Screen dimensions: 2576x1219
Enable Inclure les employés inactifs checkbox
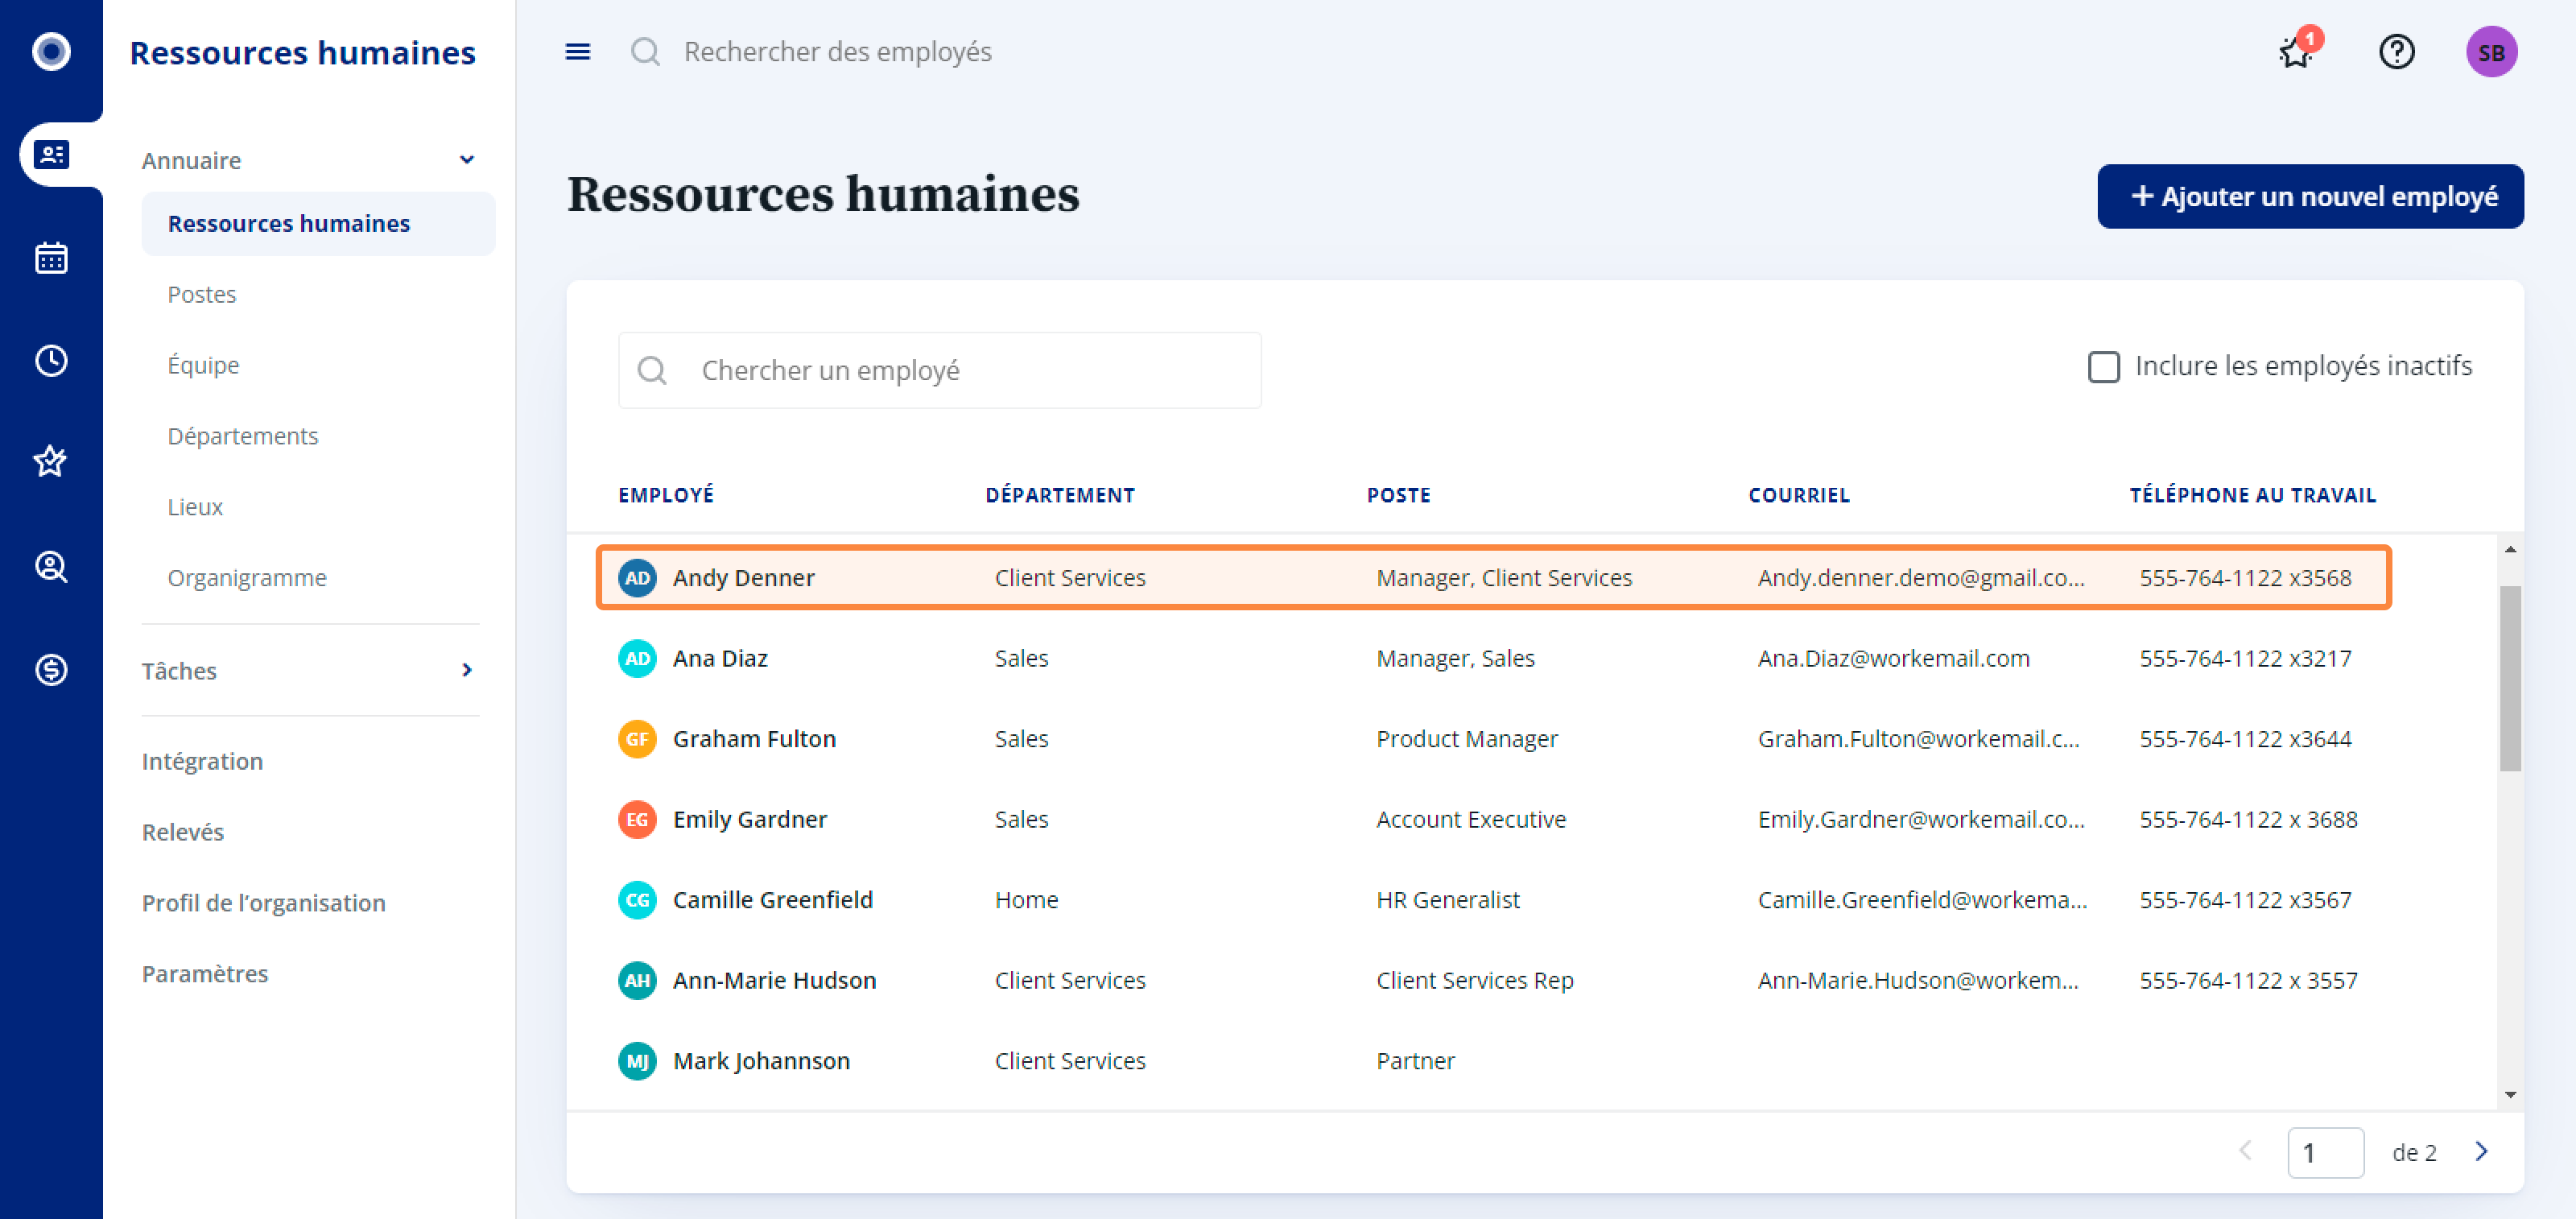click(2103, 367)
